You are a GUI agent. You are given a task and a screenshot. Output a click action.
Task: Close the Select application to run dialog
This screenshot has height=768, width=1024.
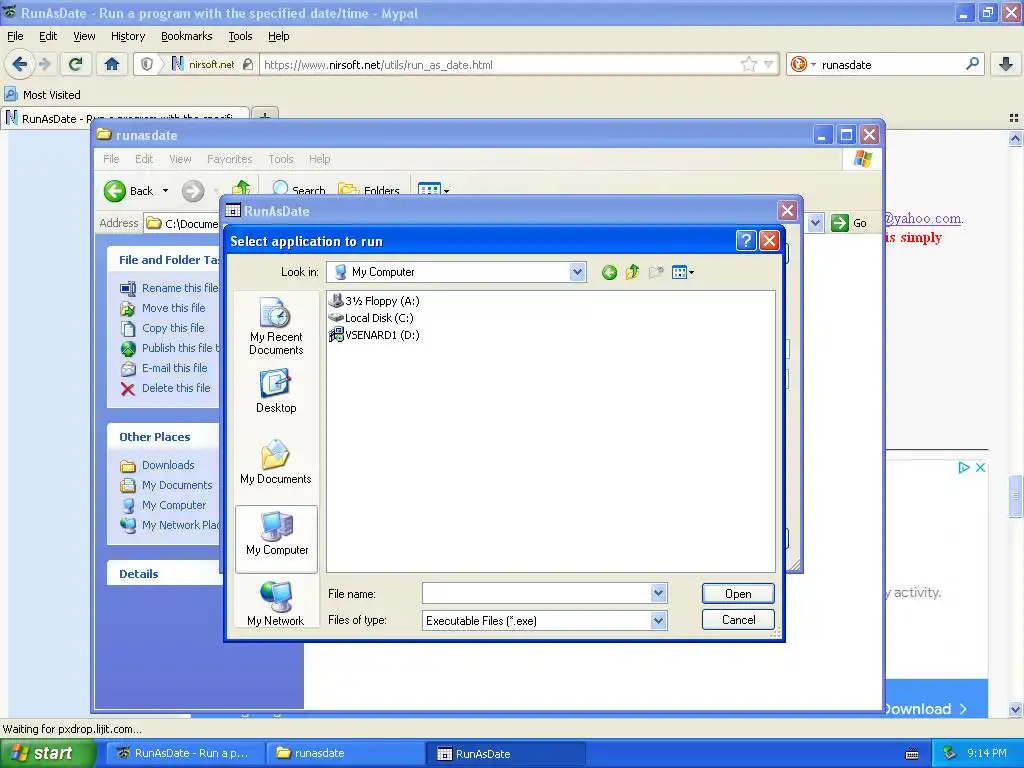(769, 241)
